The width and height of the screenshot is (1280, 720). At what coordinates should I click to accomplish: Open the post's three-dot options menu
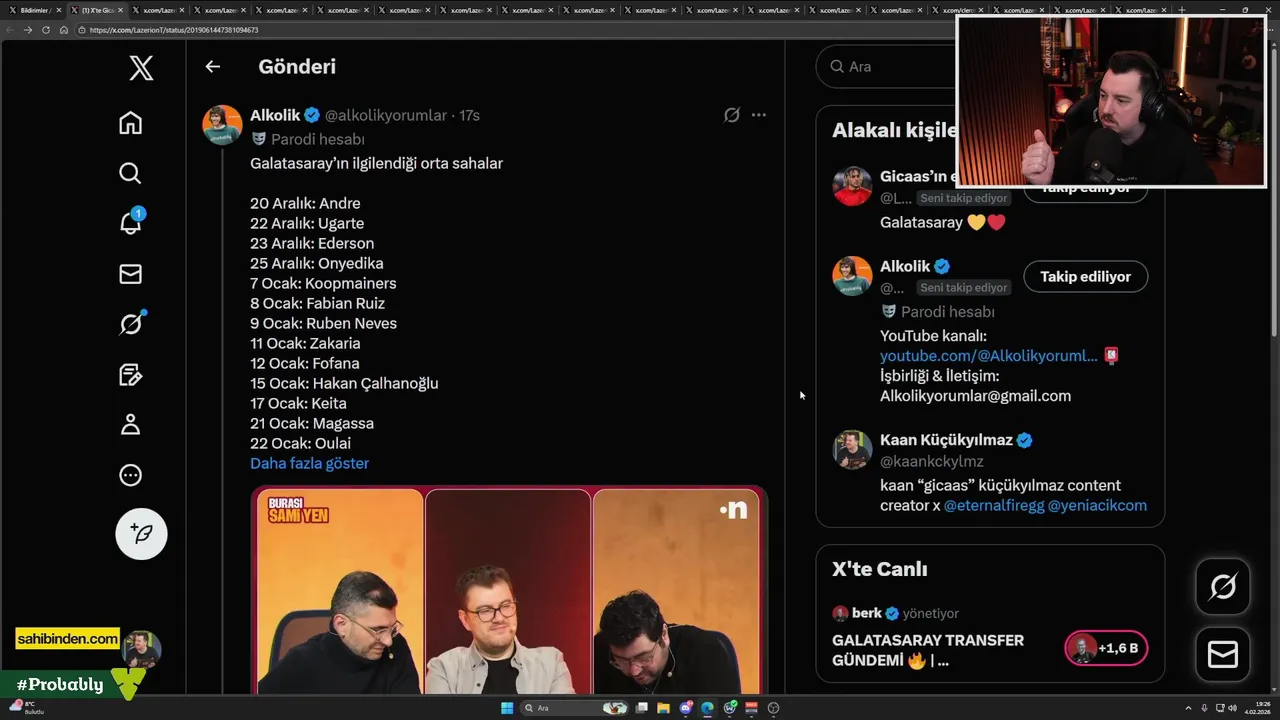tap(759, 115)
